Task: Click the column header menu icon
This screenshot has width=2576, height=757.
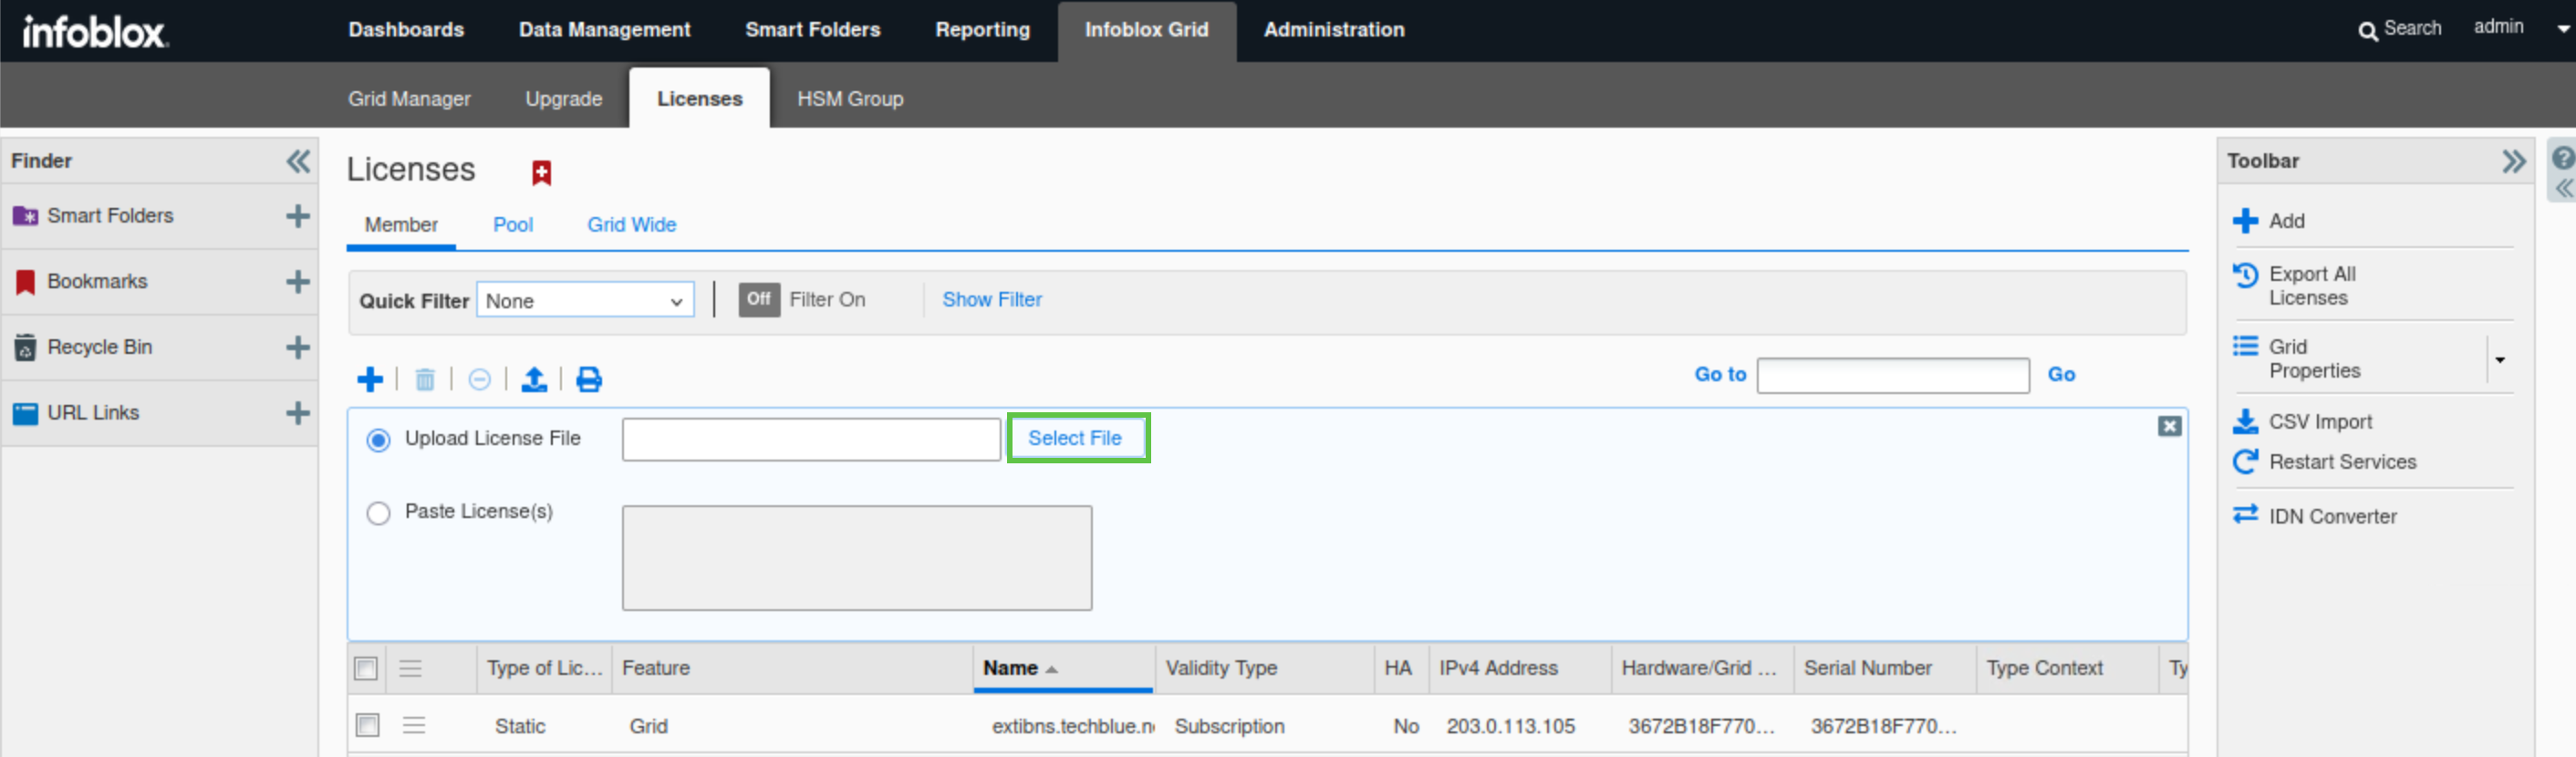Action: (410, 668)
